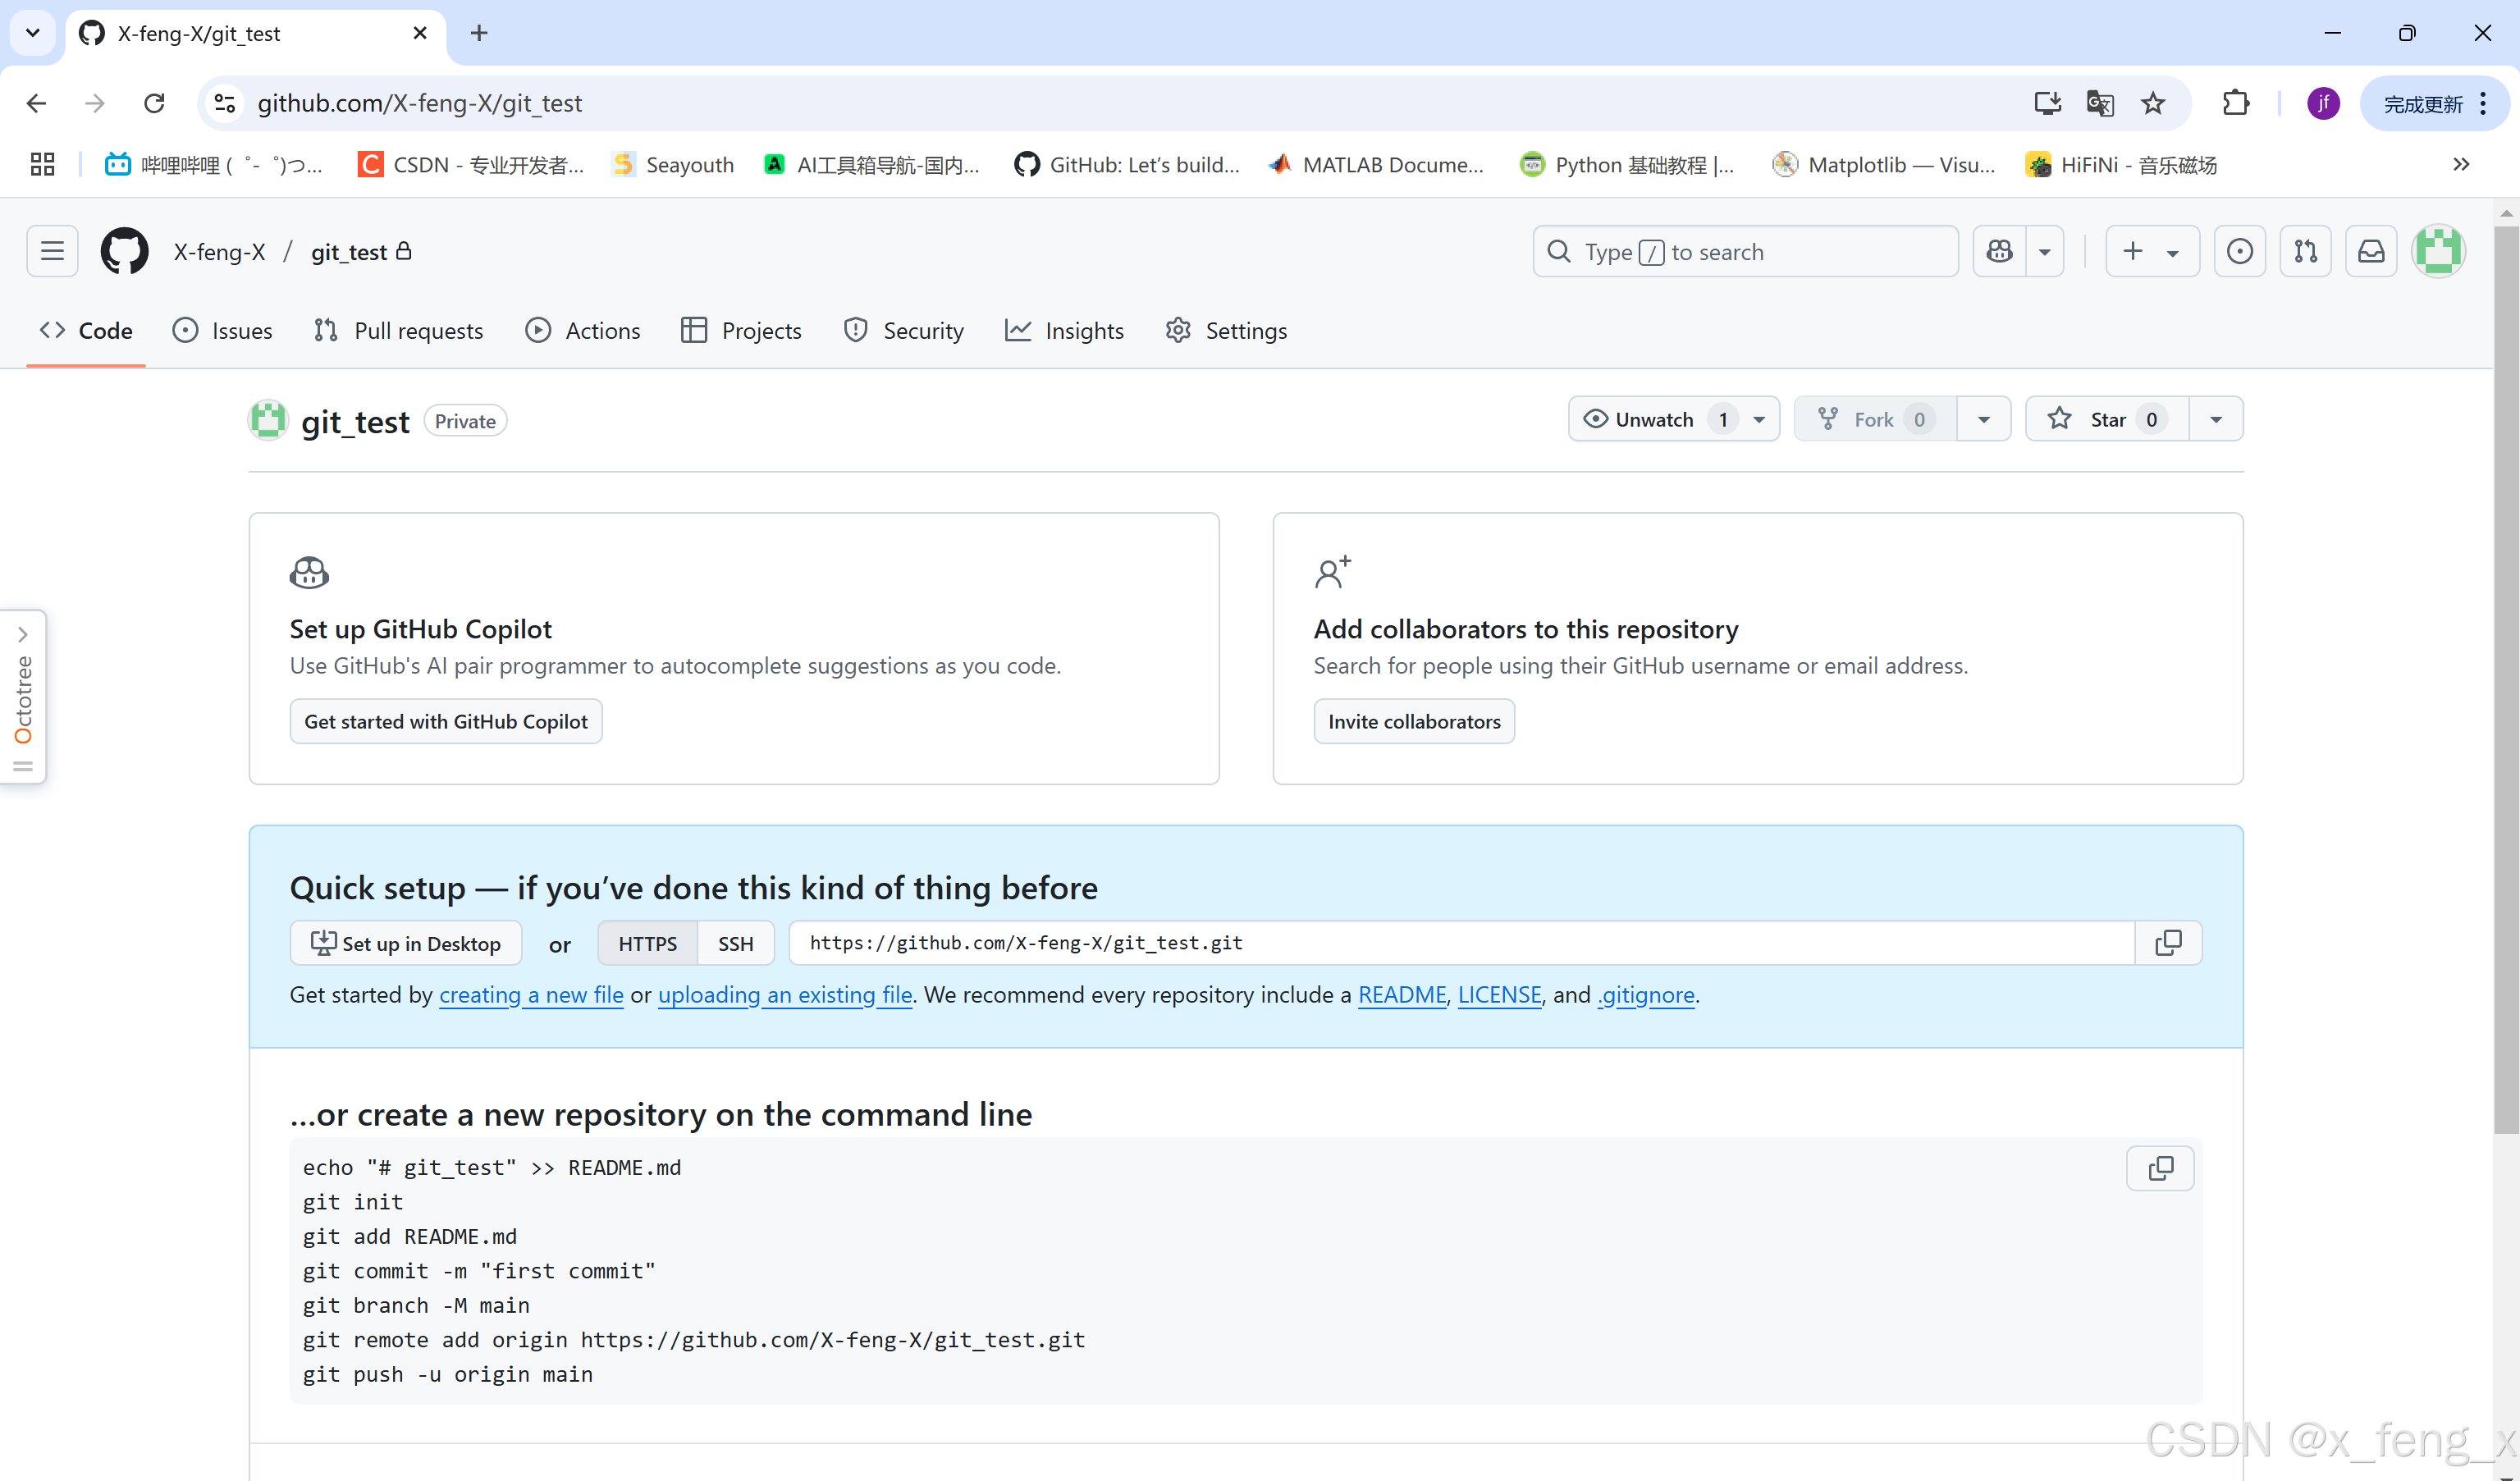Follow the creating a new file link
Screen dimensions: 2520x1481
pos(531,994)
